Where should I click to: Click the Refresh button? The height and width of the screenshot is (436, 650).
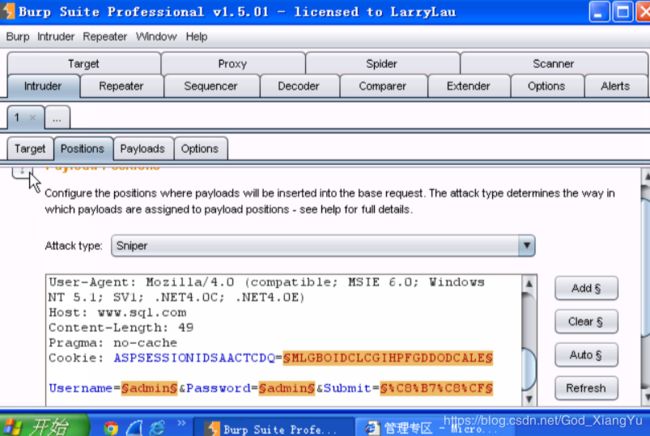[x=586, y=388]
